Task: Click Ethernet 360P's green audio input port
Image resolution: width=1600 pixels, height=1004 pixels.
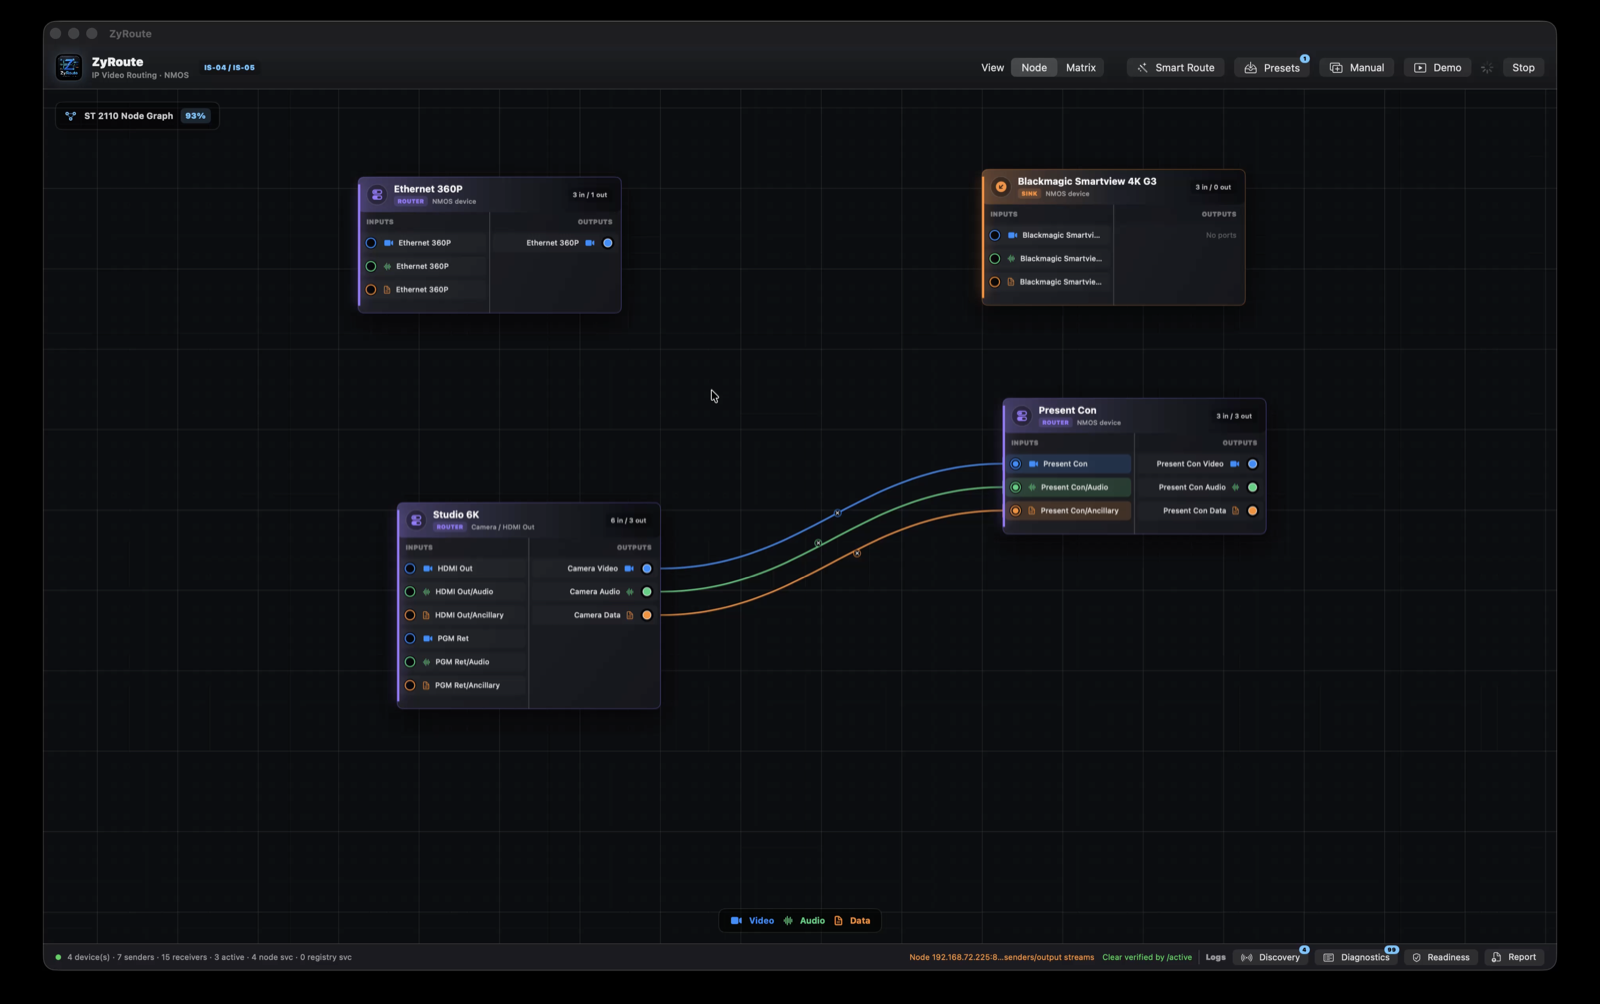Action: click(x=371, y=266)
